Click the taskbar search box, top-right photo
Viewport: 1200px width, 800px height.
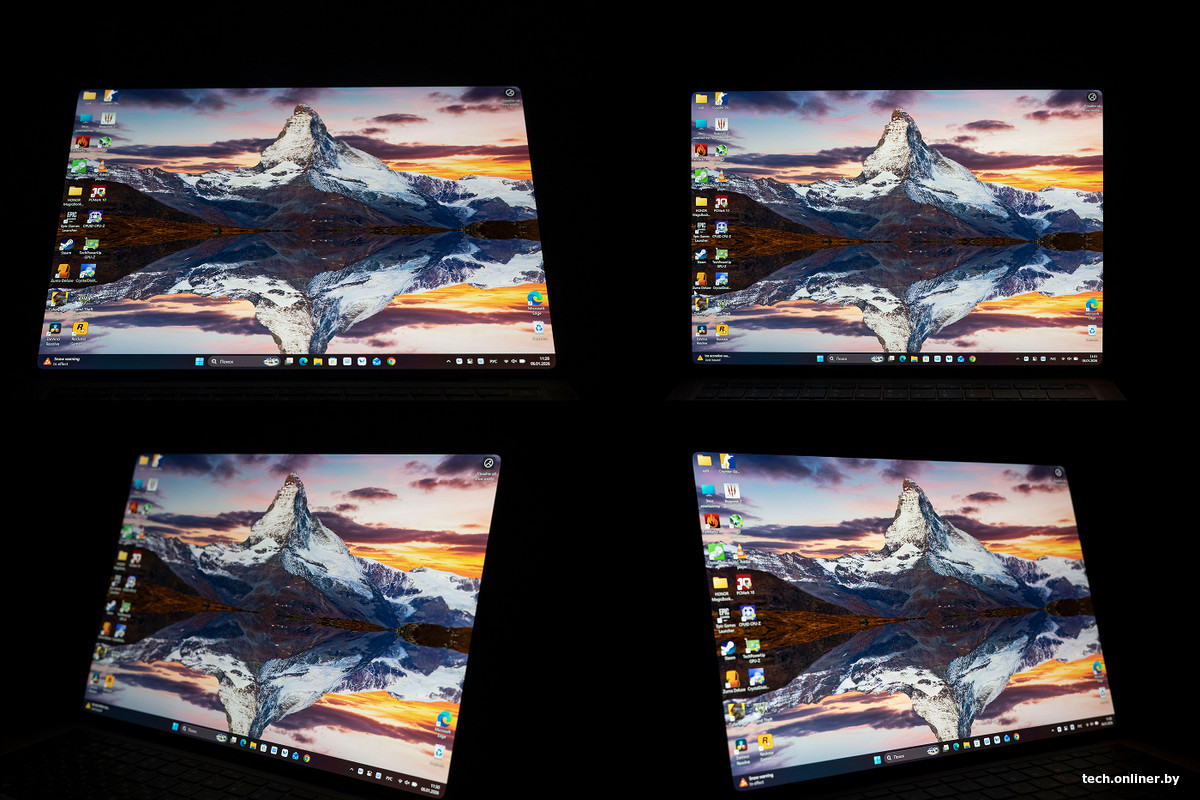pyautogui.click(x=856, y=358)
